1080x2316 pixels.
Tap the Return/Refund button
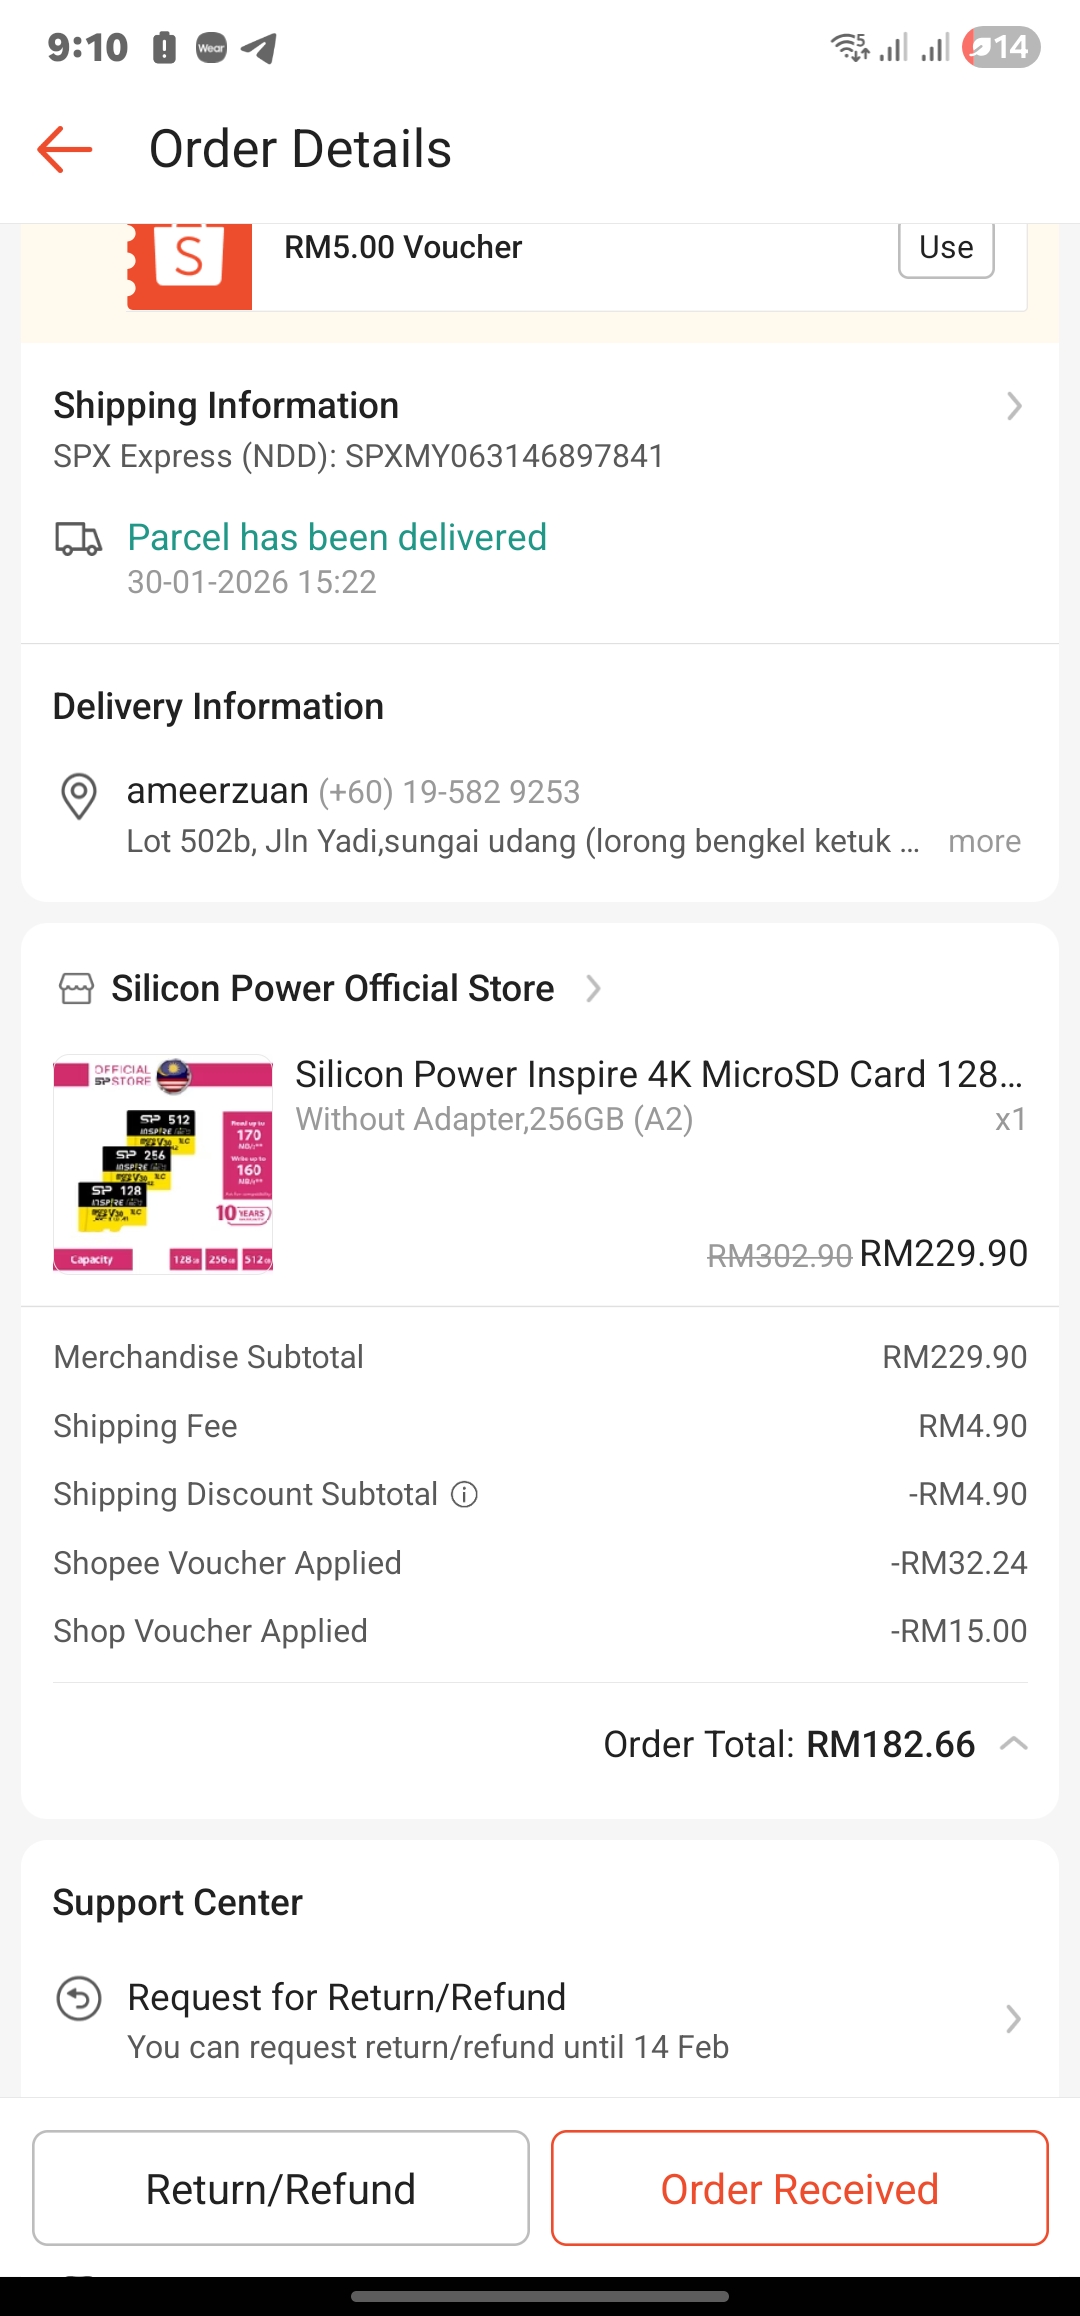281,2188
